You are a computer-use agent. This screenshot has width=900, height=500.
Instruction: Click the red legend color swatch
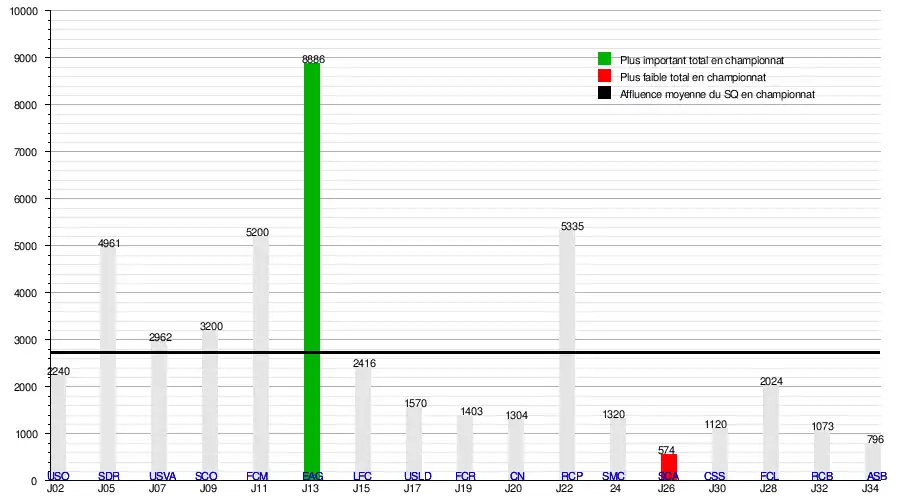pyautogui.click(x=604, y=76)
